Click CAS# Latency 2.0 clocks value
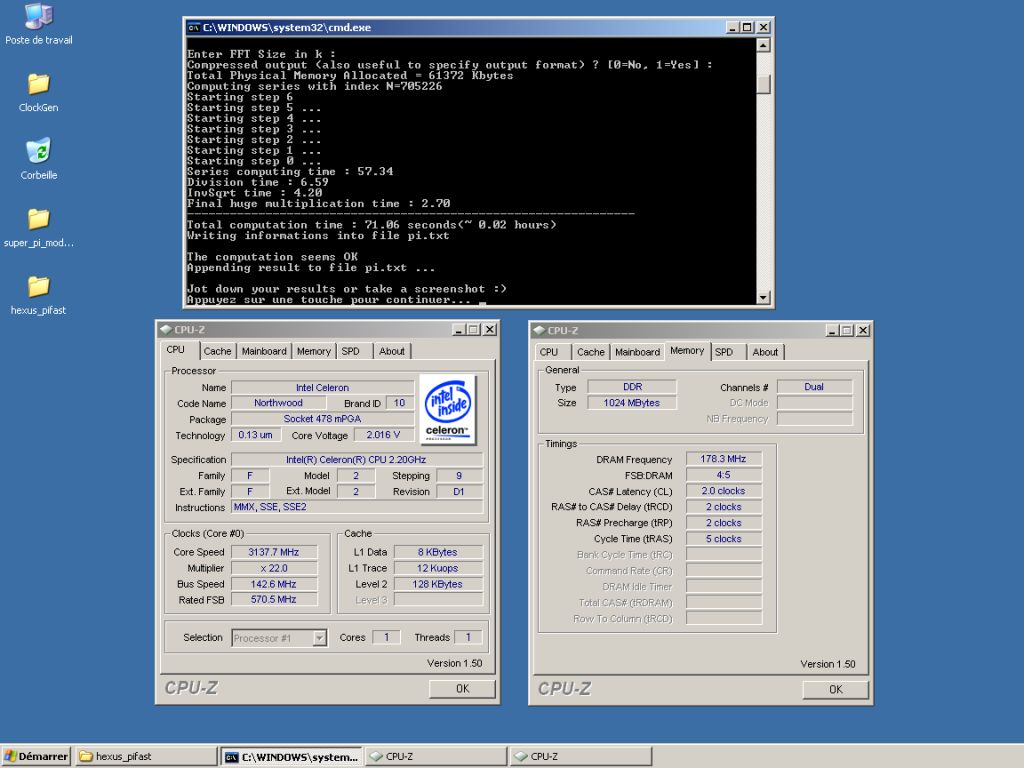1024x768 pixels. pos(724,491)
